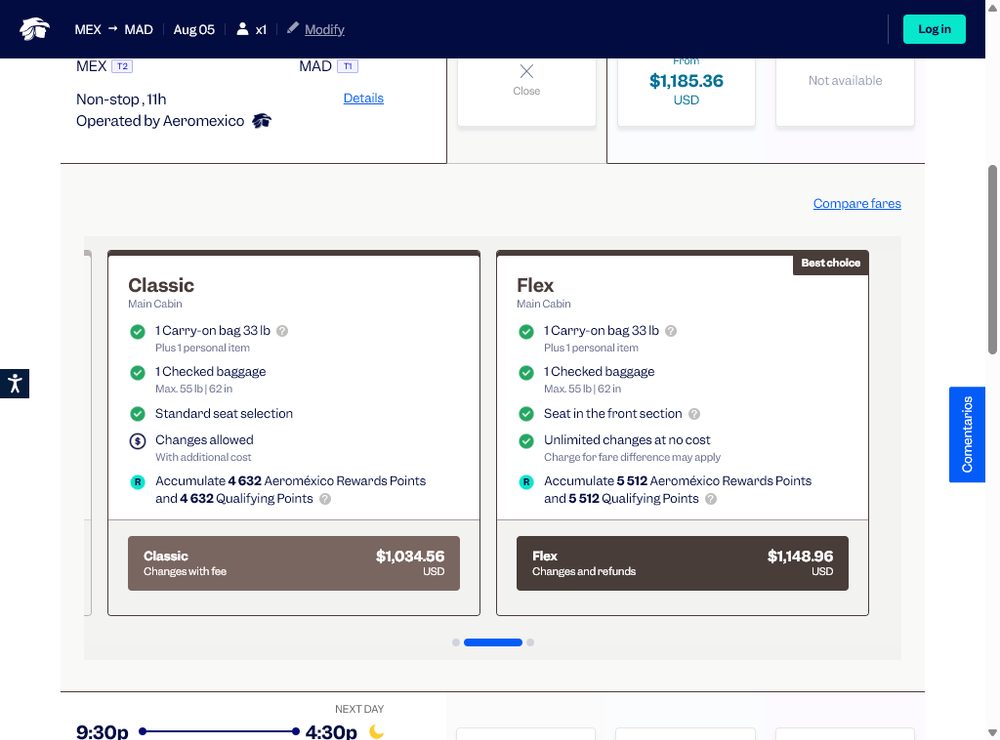The image size is (1000, 740).
Task: Click the active blue carousel indicator
Action: pos(493,642)
